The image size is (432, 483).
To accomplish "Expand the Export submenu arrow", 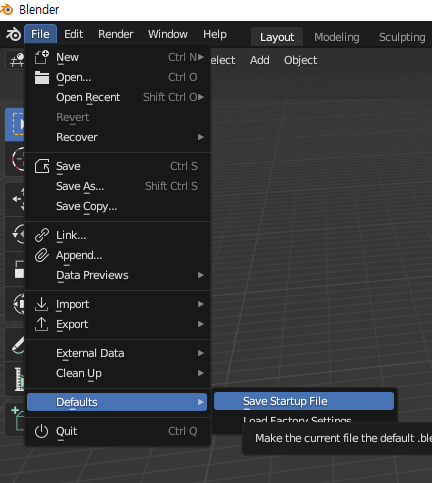I will point(201,324).
